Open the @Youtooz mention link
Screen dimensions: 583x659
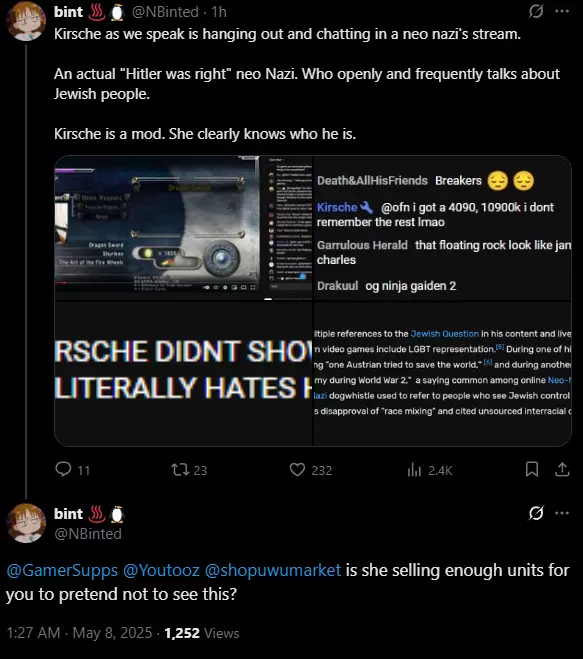(x=161, y=570)
